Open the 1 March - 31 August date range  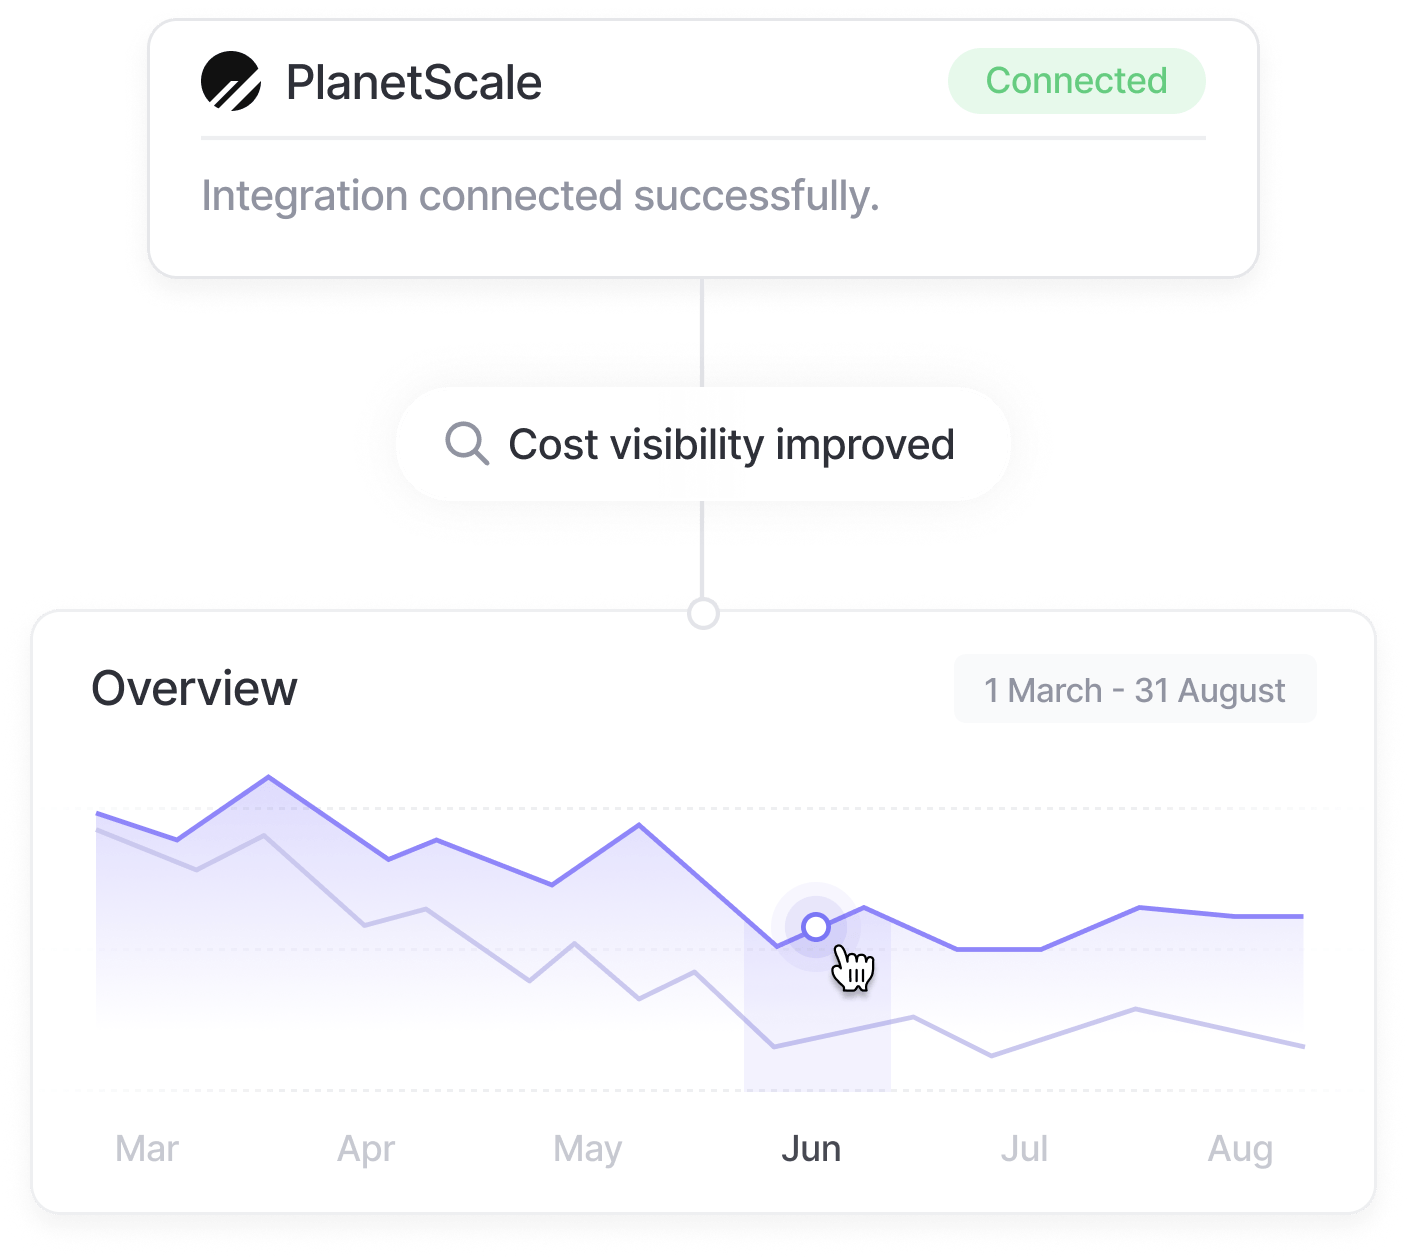pos(1134,689)
